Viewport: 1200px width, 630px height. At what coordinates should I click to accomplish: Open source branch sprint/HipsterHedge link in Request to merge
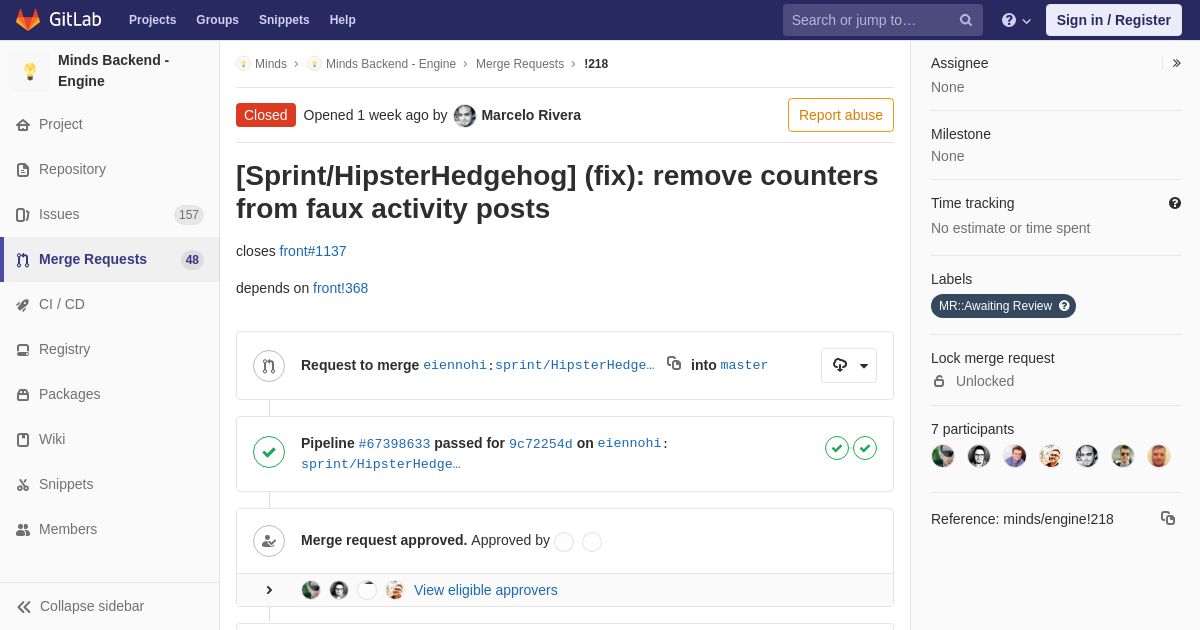pos(575,365)
